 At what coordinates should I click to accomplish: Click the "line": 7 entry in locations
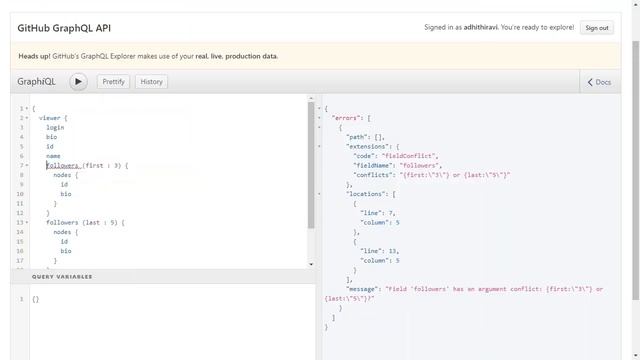(x=377, y=213)
